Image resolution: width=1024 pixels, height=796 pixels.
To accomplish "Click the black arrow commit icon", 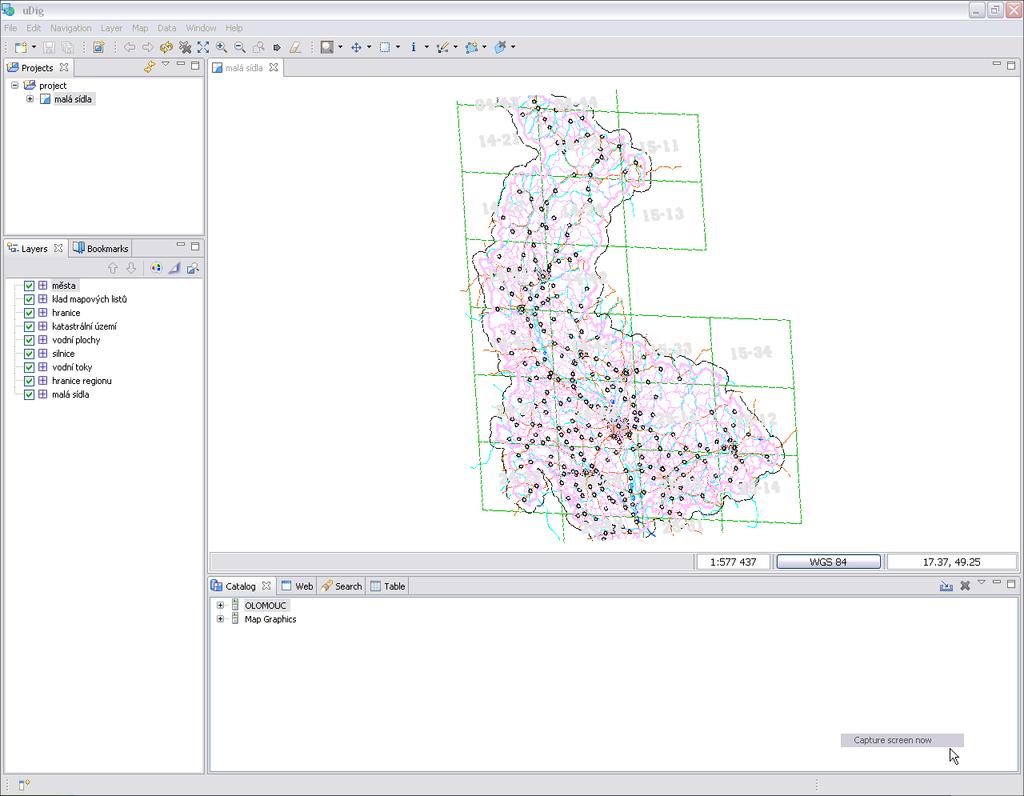I will coord(277,47).
